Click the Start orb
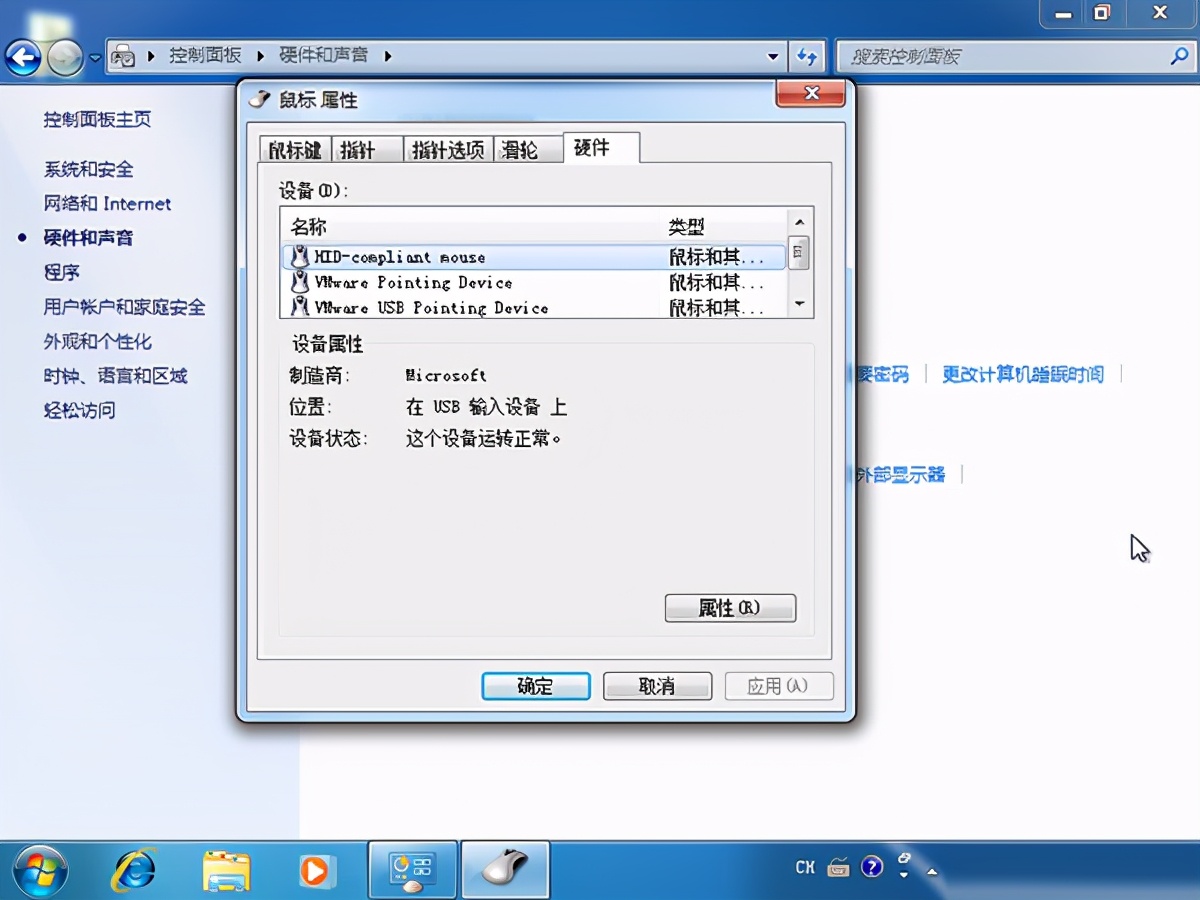 click(x=40, y=868)
